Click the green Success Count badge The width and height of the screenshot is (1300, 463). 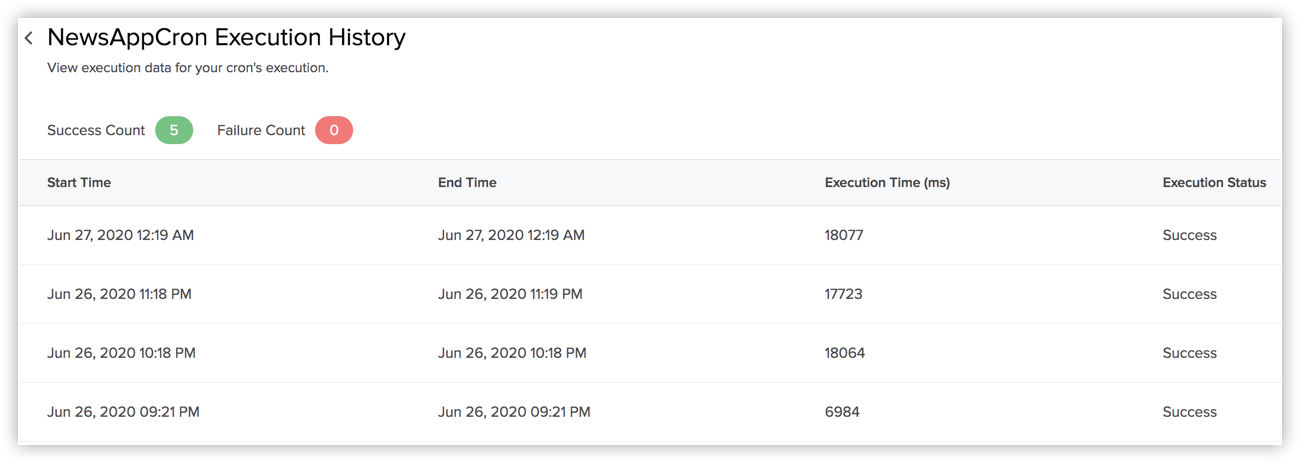click(x=174, y=130)
